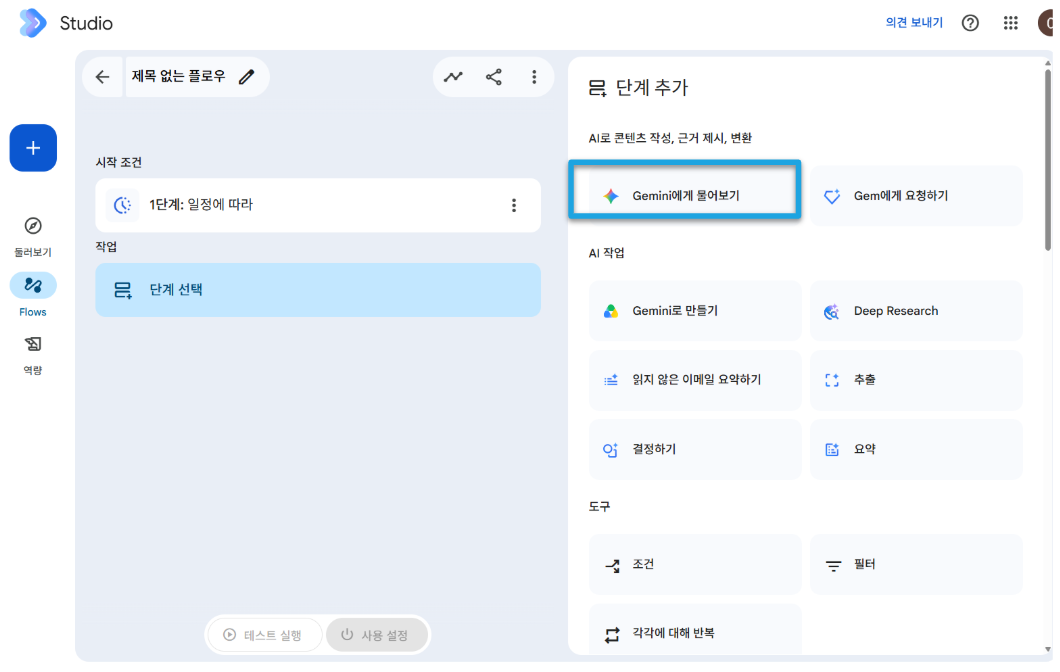Open 역량 in the left sidebar

pos(33,354)
